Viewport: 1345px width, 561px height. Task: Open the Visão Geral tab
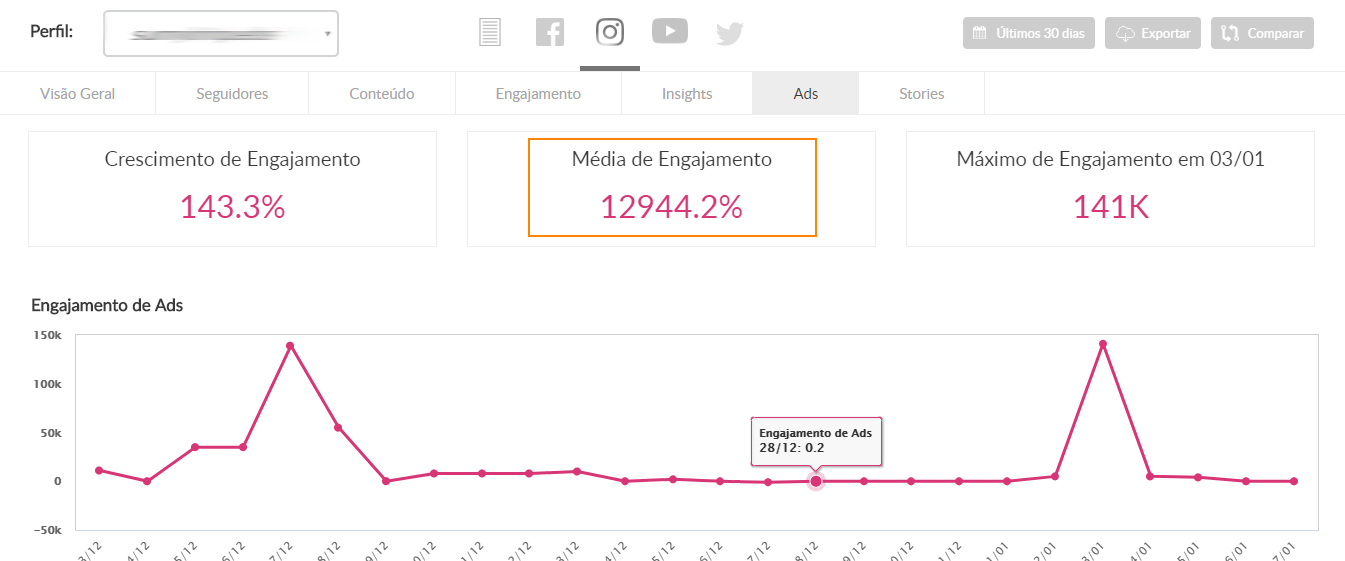[x=77, y=93]
